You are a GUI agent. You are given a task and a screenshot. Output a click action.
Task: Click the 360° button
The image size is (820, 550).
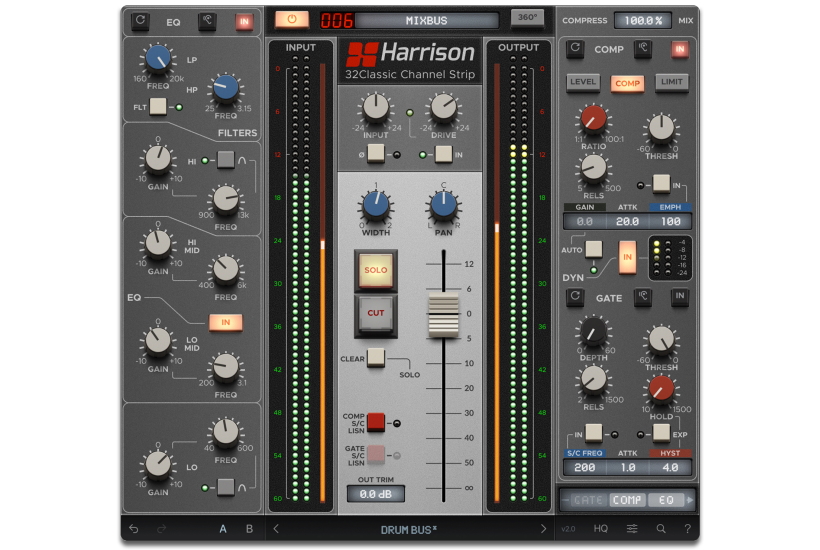coord(527,17)
